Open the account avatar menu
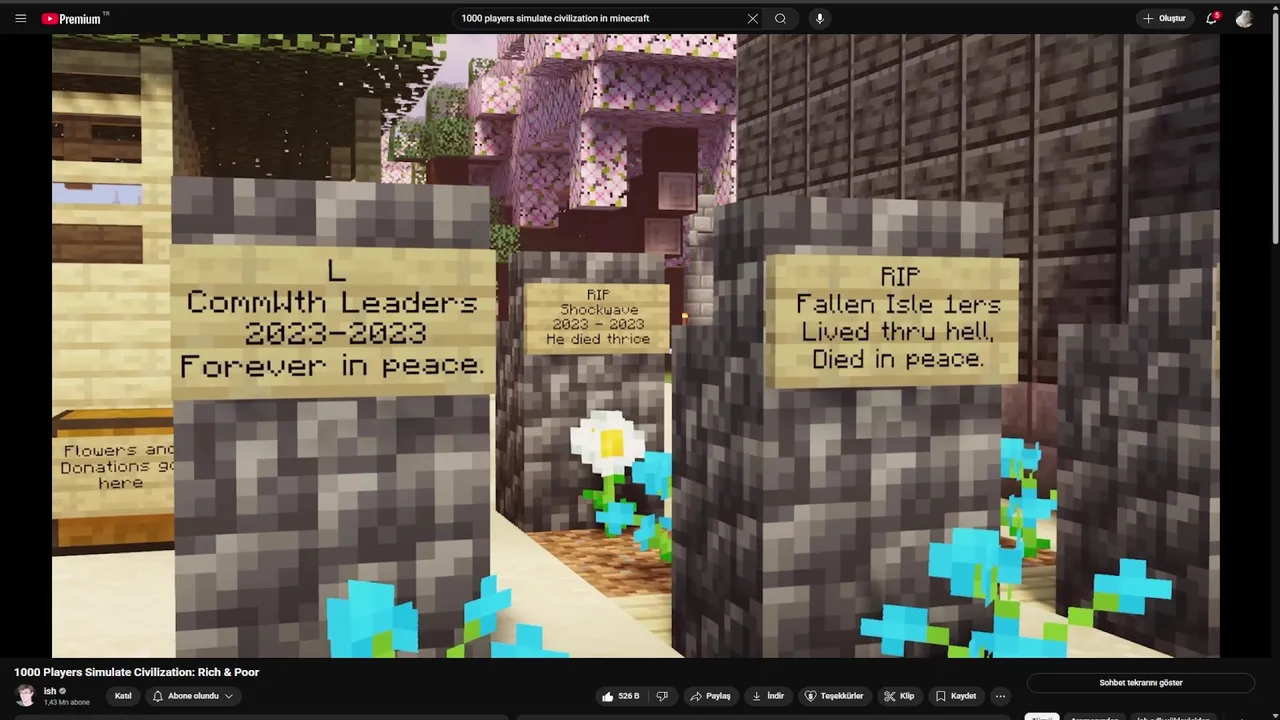The height and width of the screenshot is (720, 1280). click(x=1244, y=18)
